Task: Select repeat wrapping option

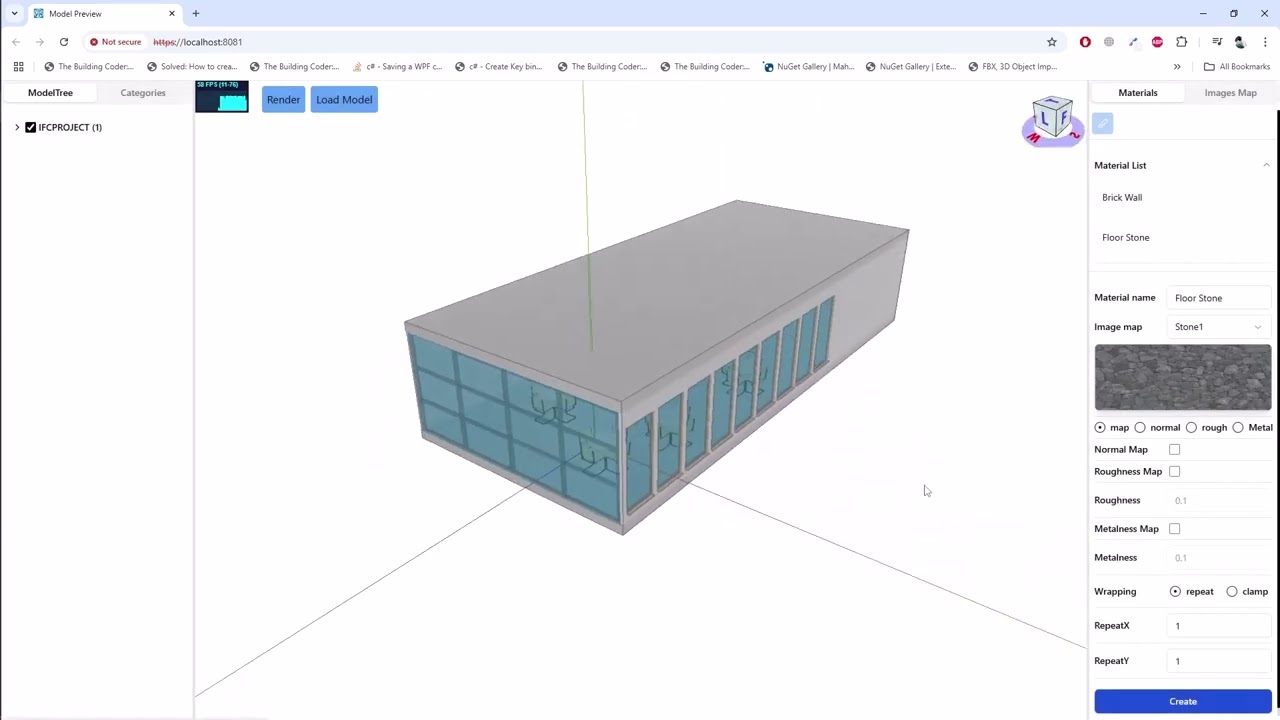Action: (x=1175, y=591)
